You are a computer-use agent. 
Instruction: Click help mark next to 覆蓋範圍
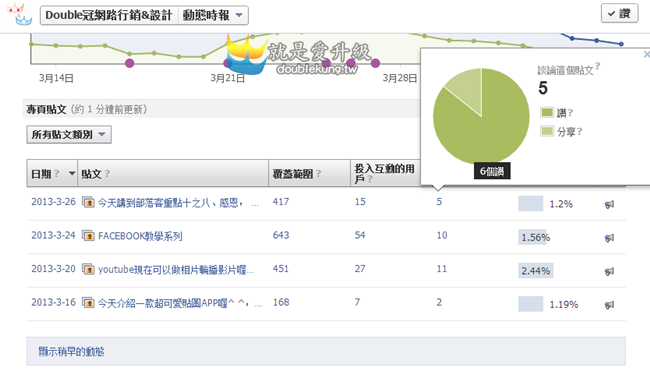318,173
